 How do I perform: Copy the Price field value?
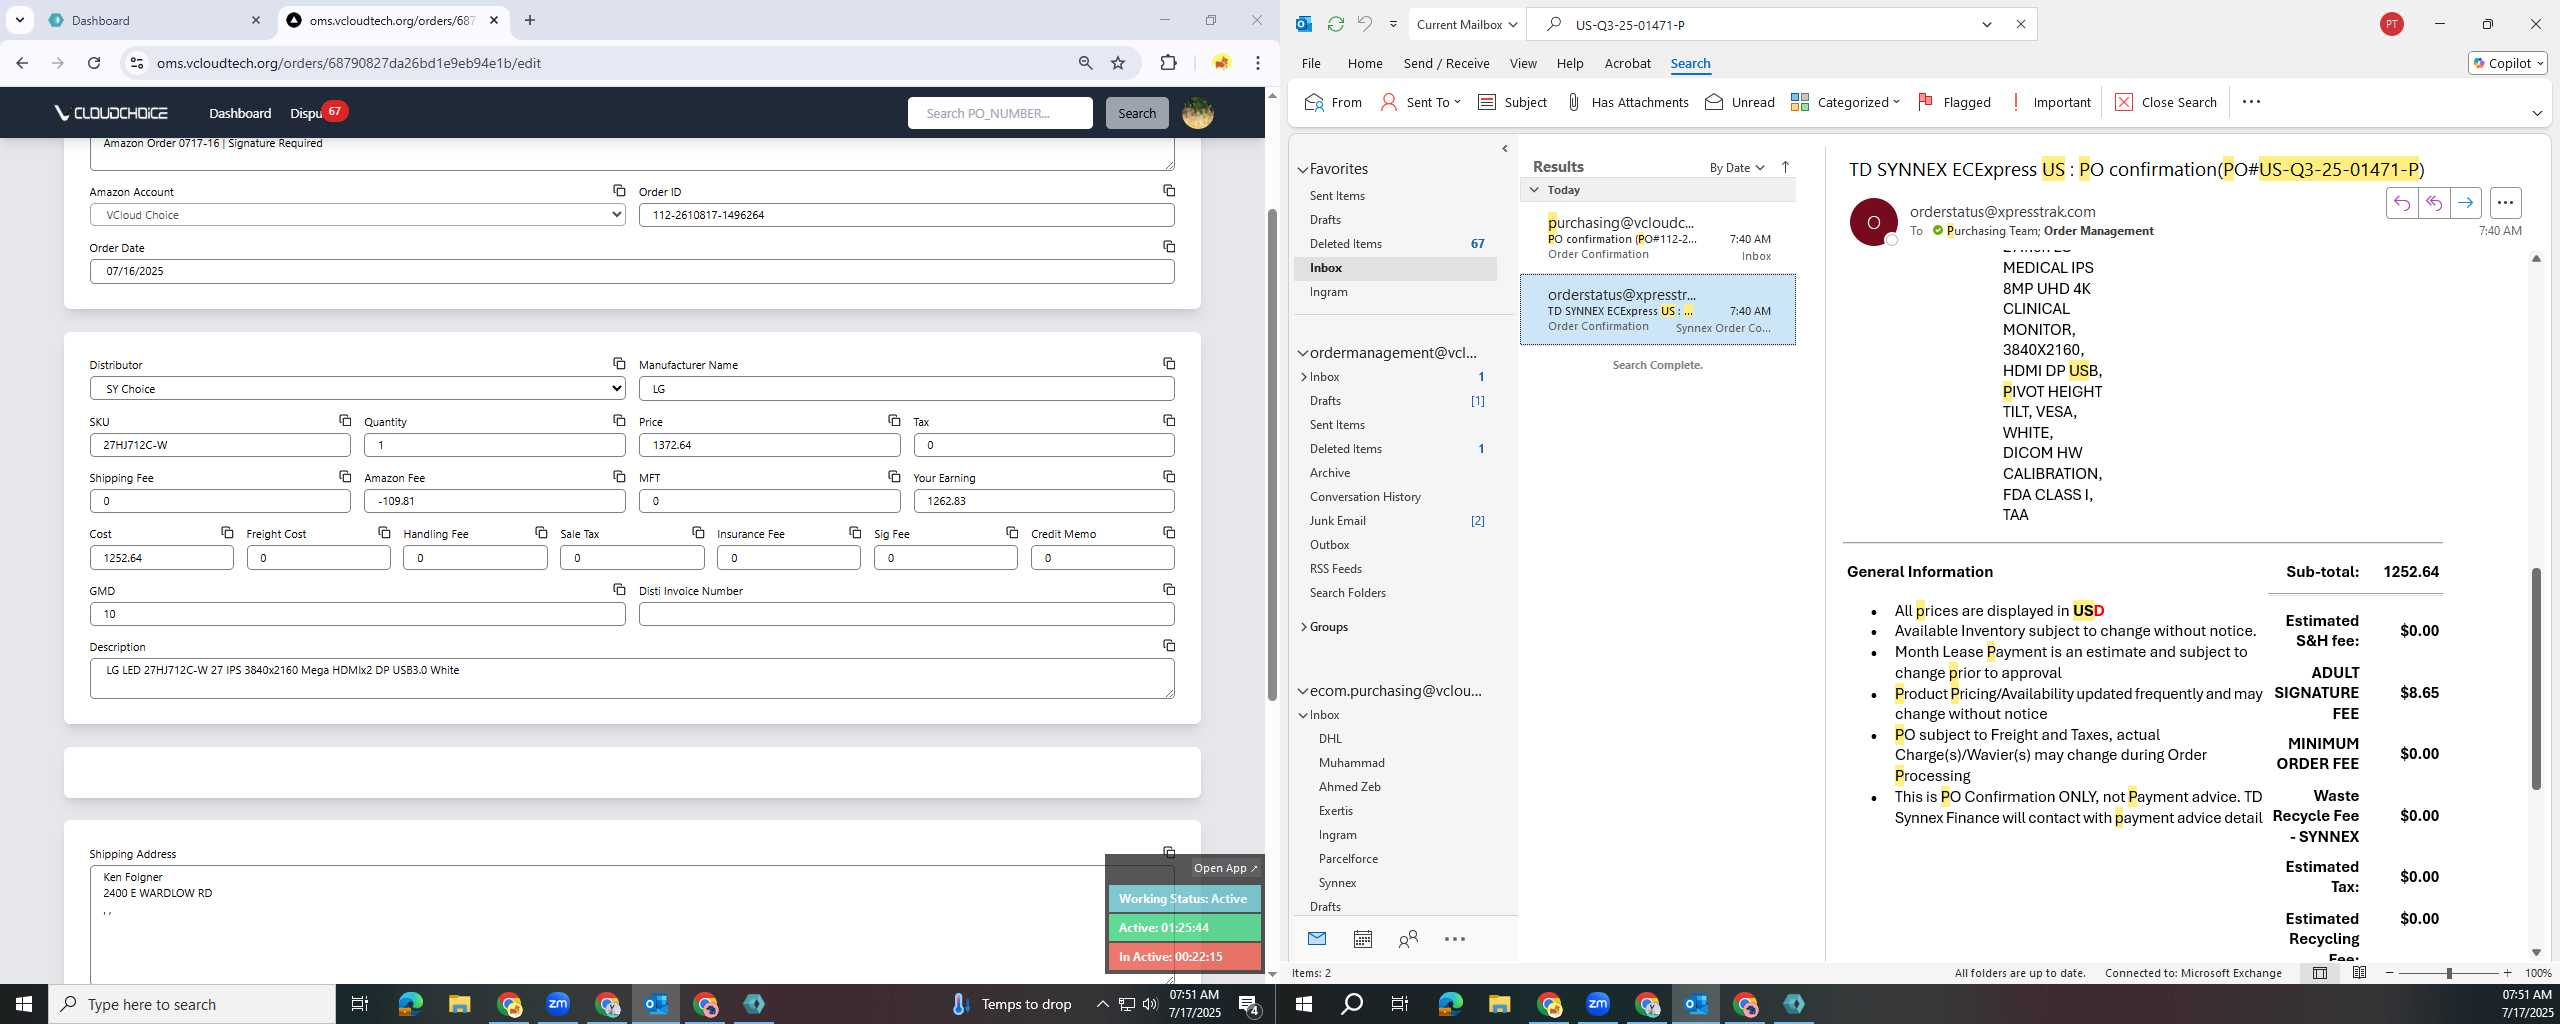893,420
